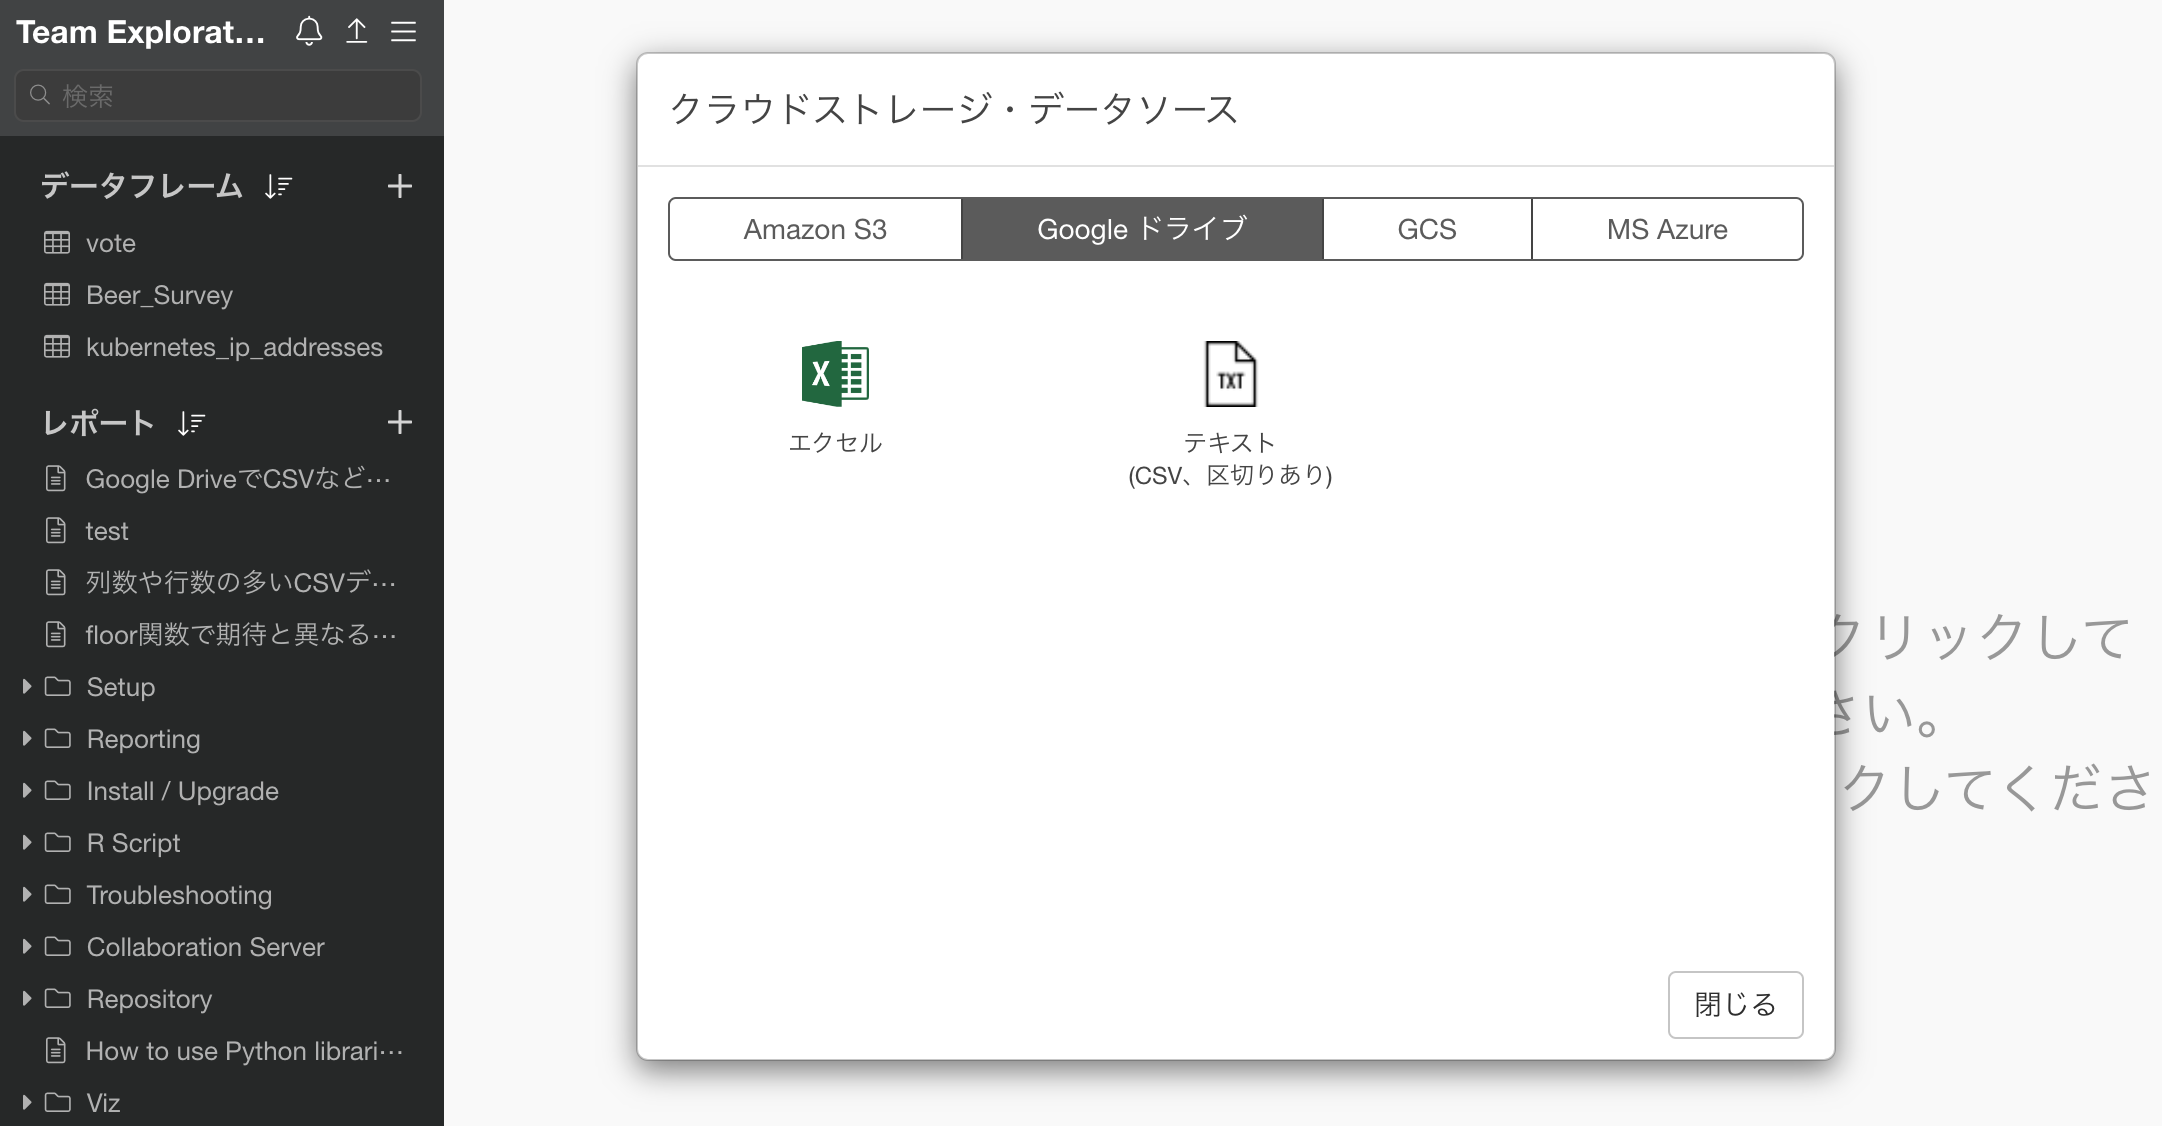Expand the Setup folder
Viewport: 2162px width, 1126px height.
[27, 686]
